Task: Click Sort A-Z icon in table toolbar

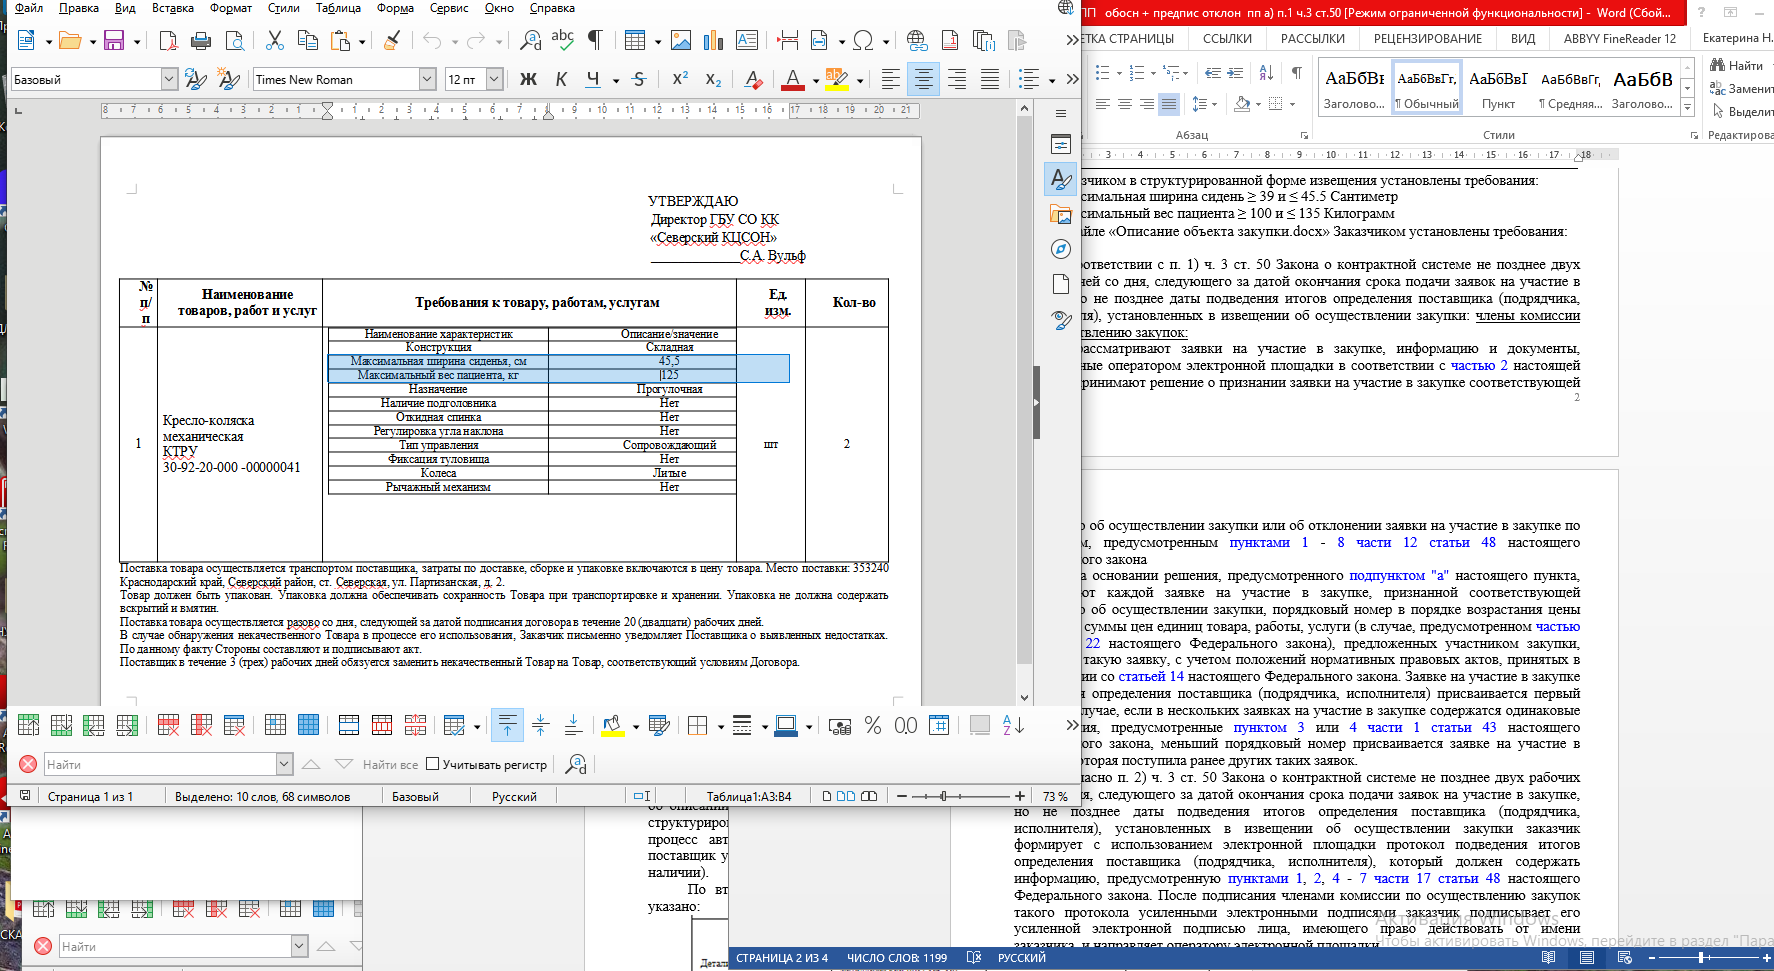Action: (1013, 725)
